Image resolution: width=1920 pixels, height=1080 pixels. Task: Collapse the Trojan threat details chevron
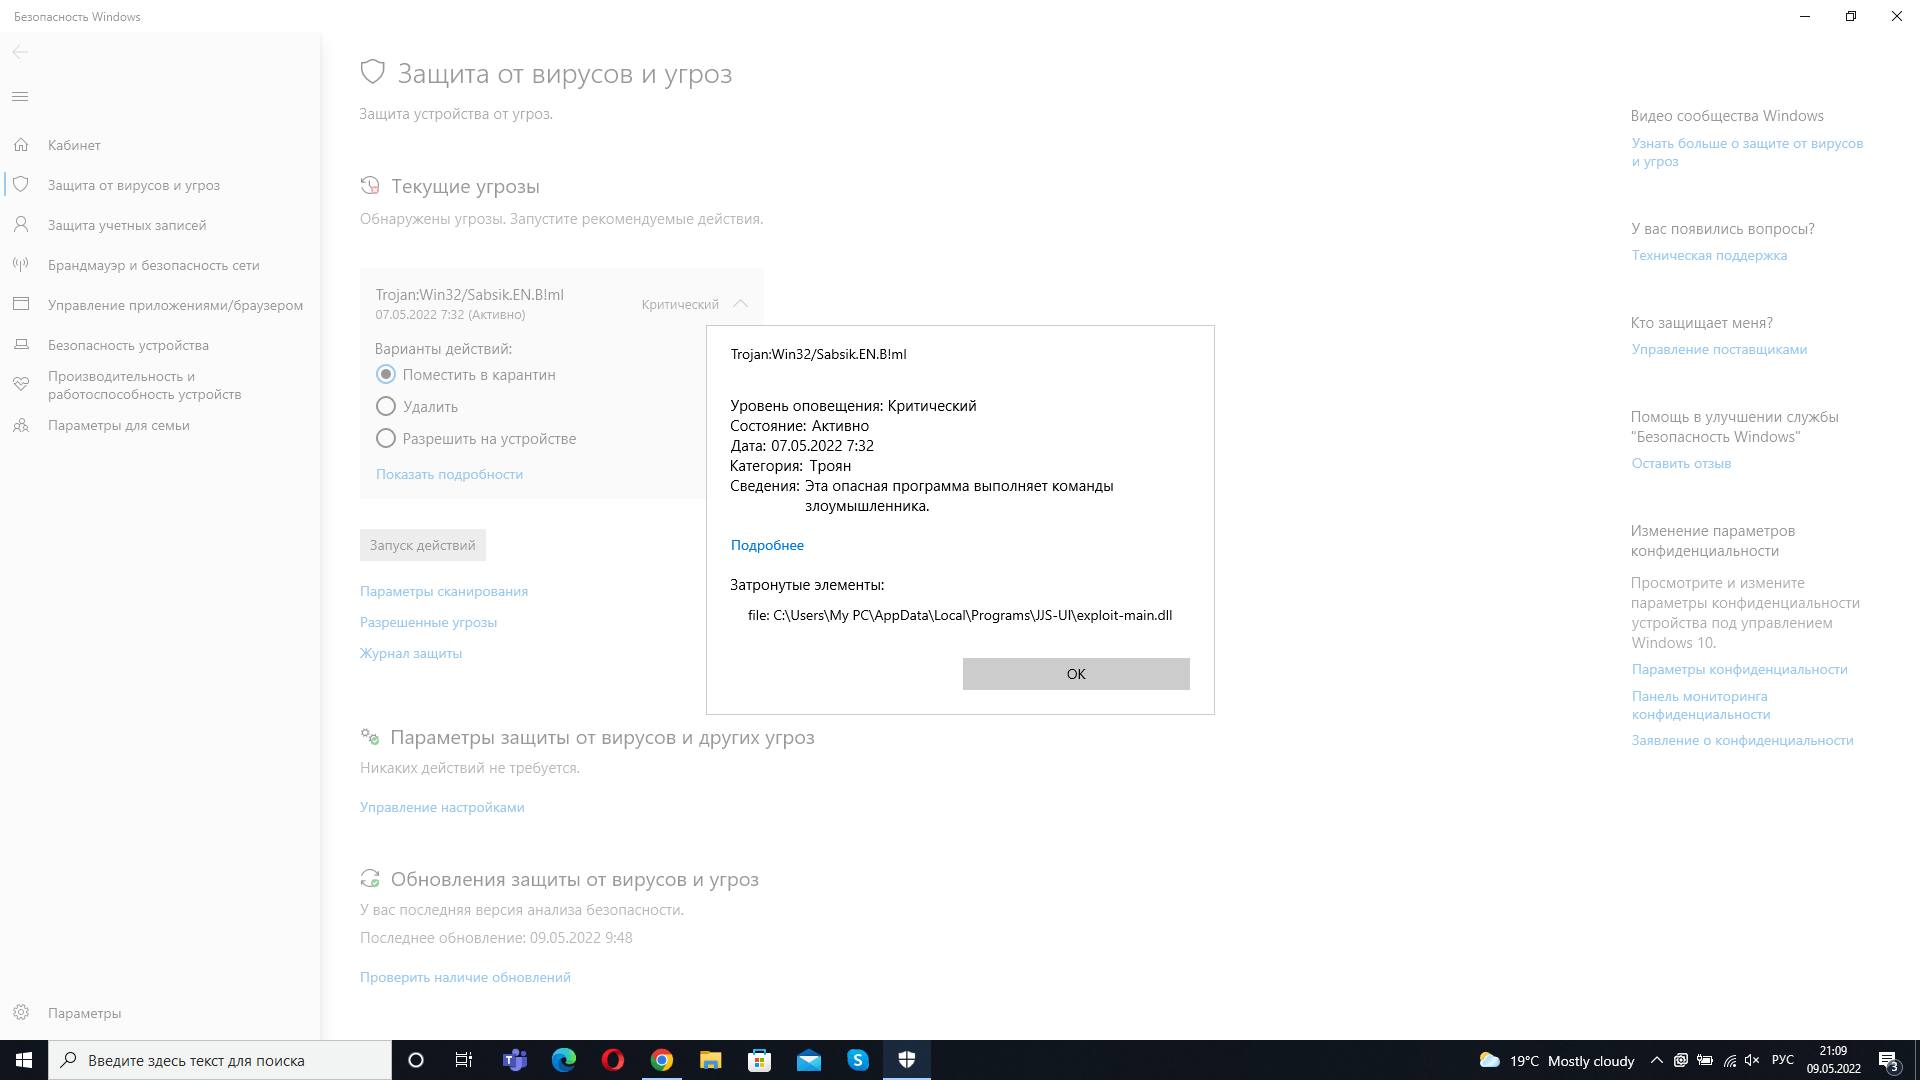(740, 304)
